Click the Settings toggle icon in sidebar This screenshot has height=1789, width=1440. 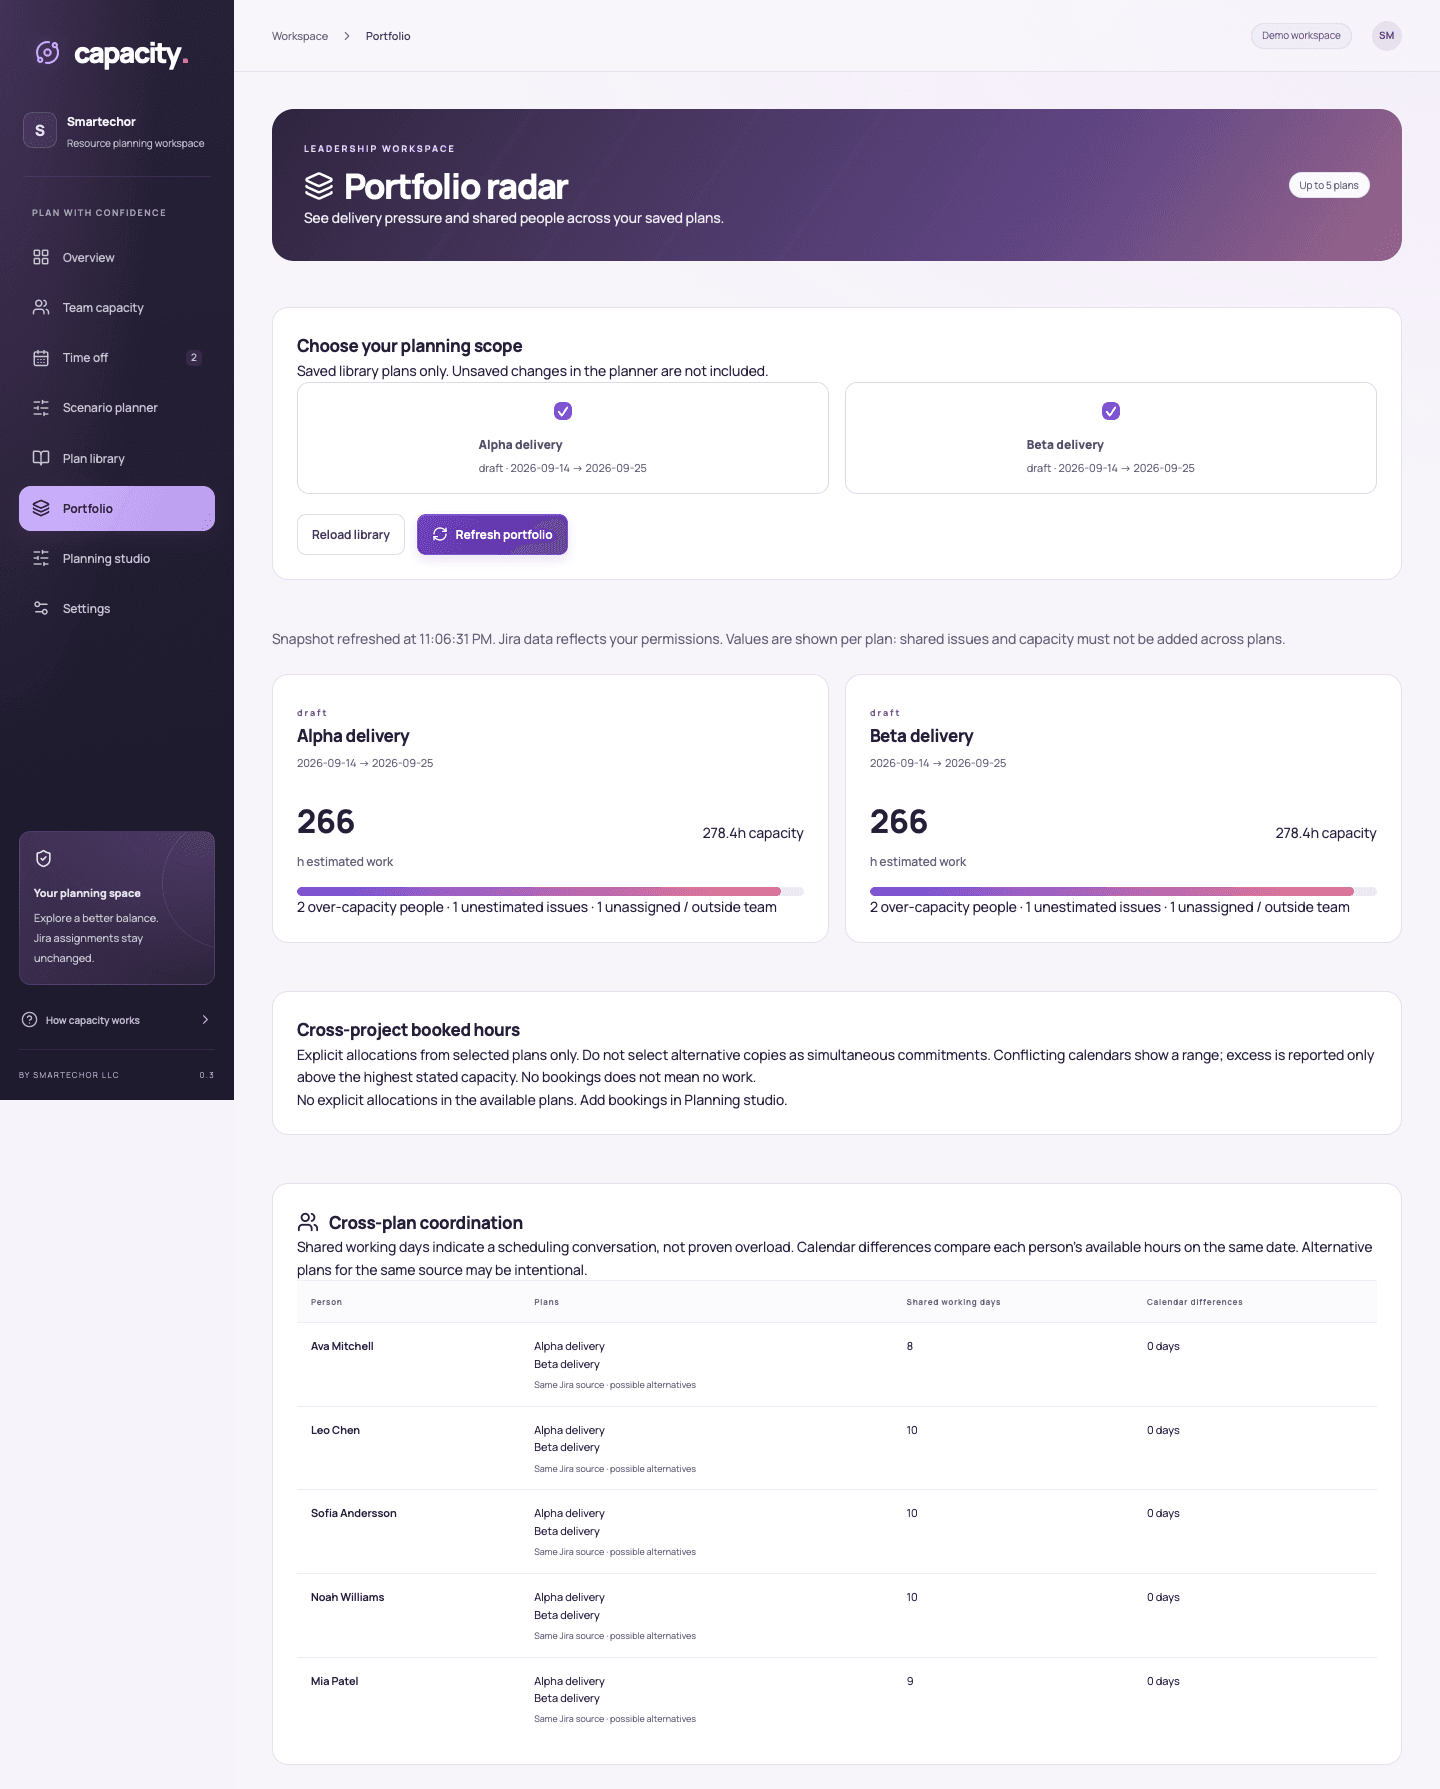41,608
